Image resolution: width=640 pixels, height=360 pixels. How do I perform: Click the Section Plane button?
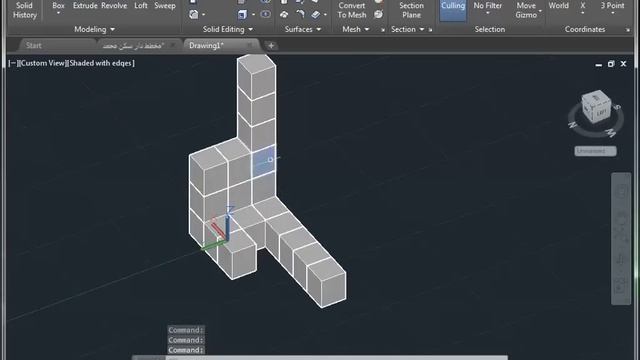point(411,10)
